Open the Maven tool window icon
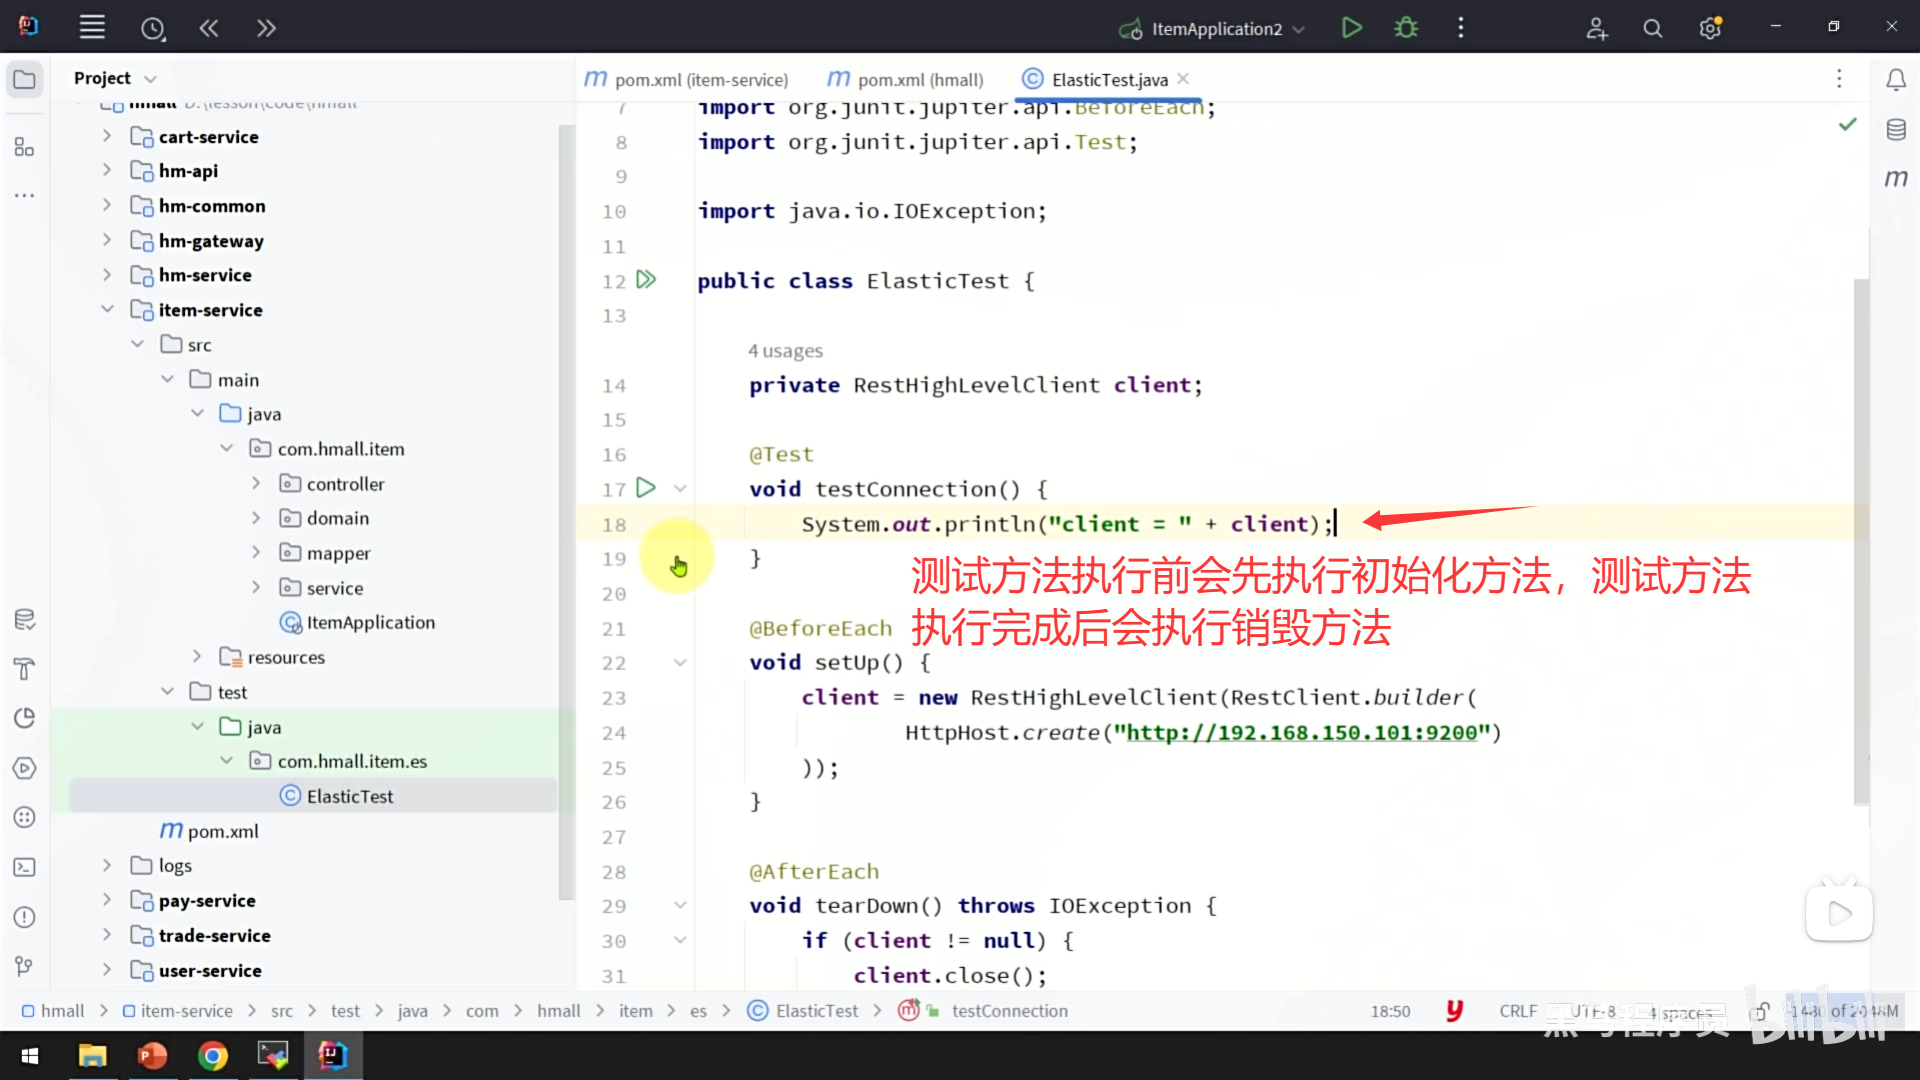Image resolution: width=1920 pixels, height=1080 pixels. click(x=1896, y=178)
